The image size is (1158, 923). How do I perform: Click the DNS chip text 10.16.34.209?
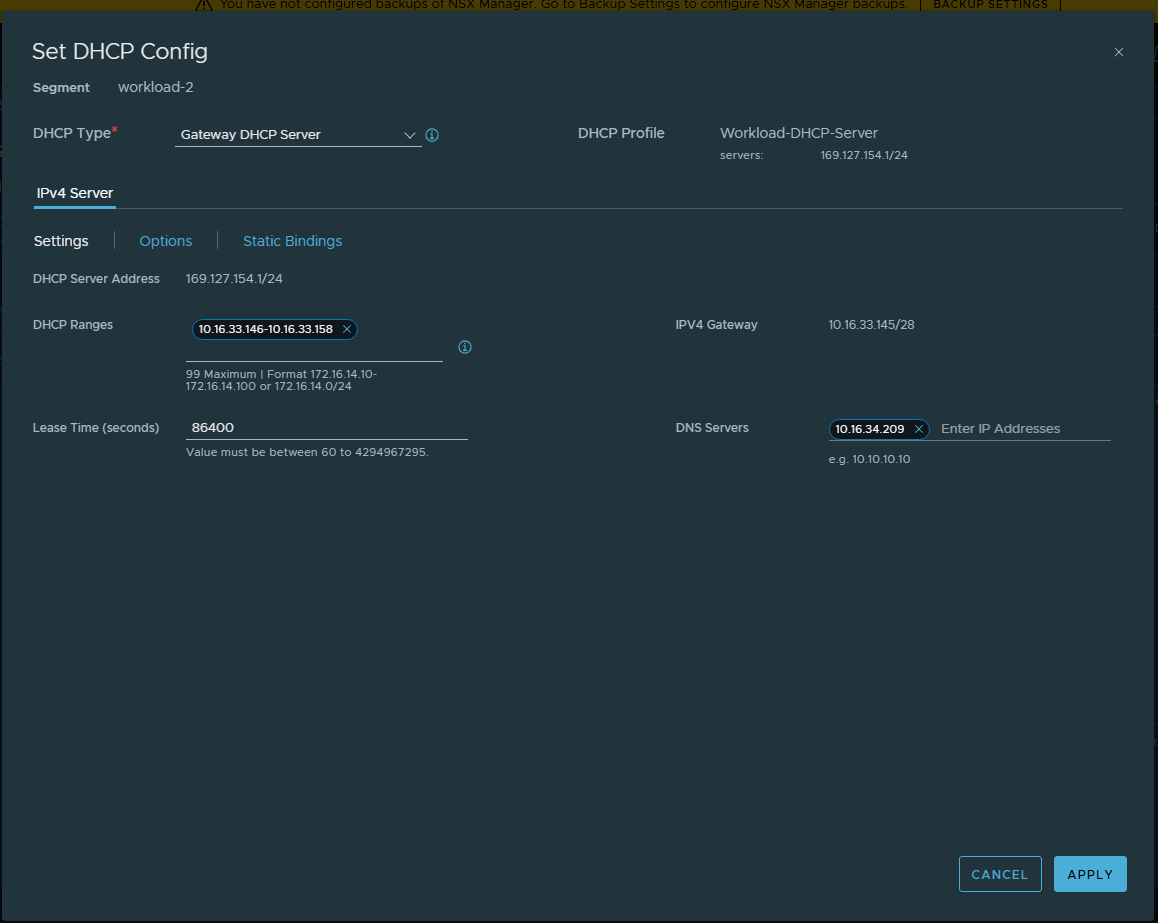(x=869, y=429)
